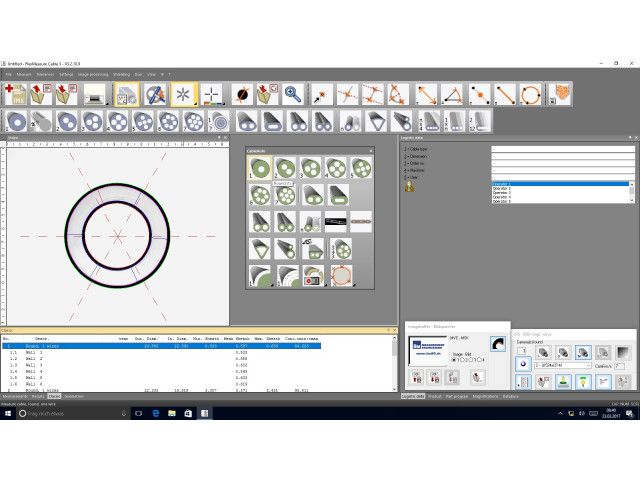This screenshot has width=640, height=480.
Task: Click the printer icon in toolbar
Action: (96, 95)
